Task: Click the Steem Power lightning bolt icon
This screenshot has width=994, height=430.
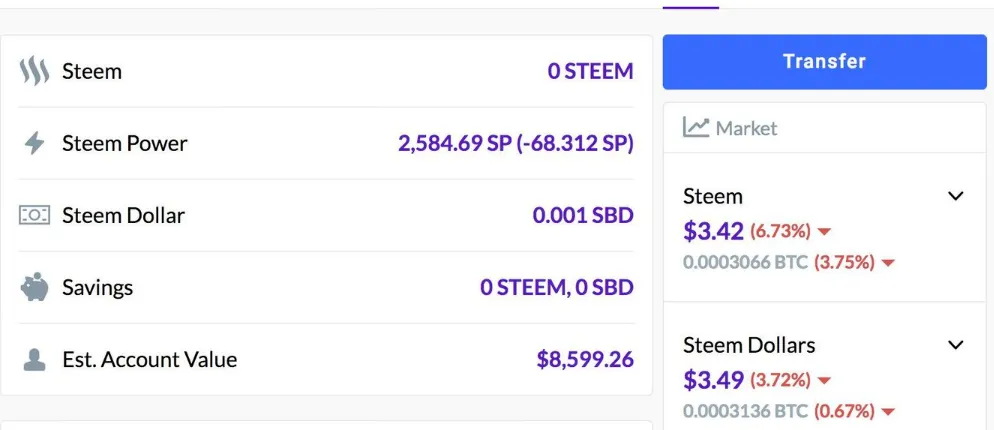Action: click(34, 143)
